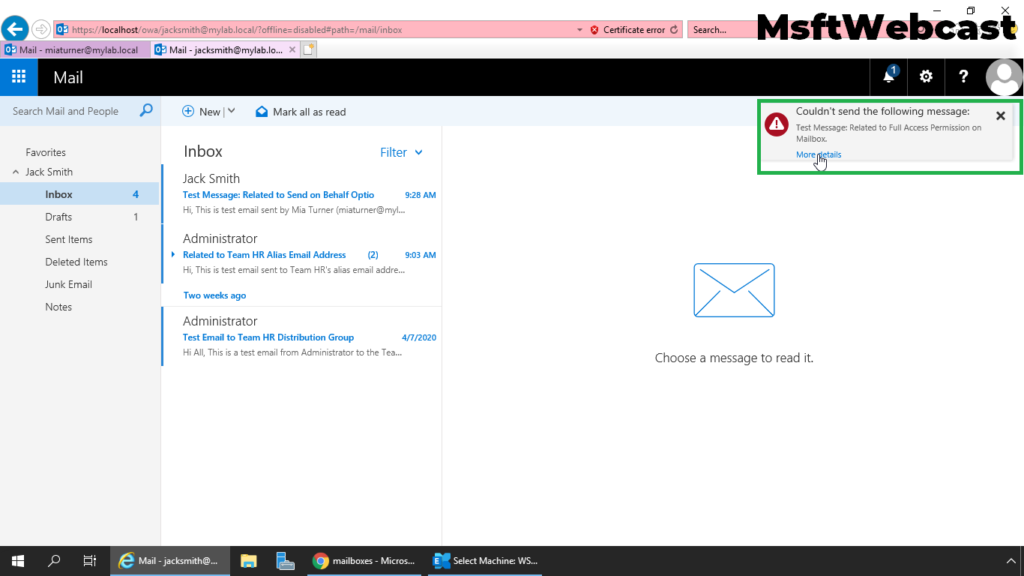Open the user profile avatar
The height and width of the screenshot is (576, 1024).
pyautogui.click(x=1004, y=77)
